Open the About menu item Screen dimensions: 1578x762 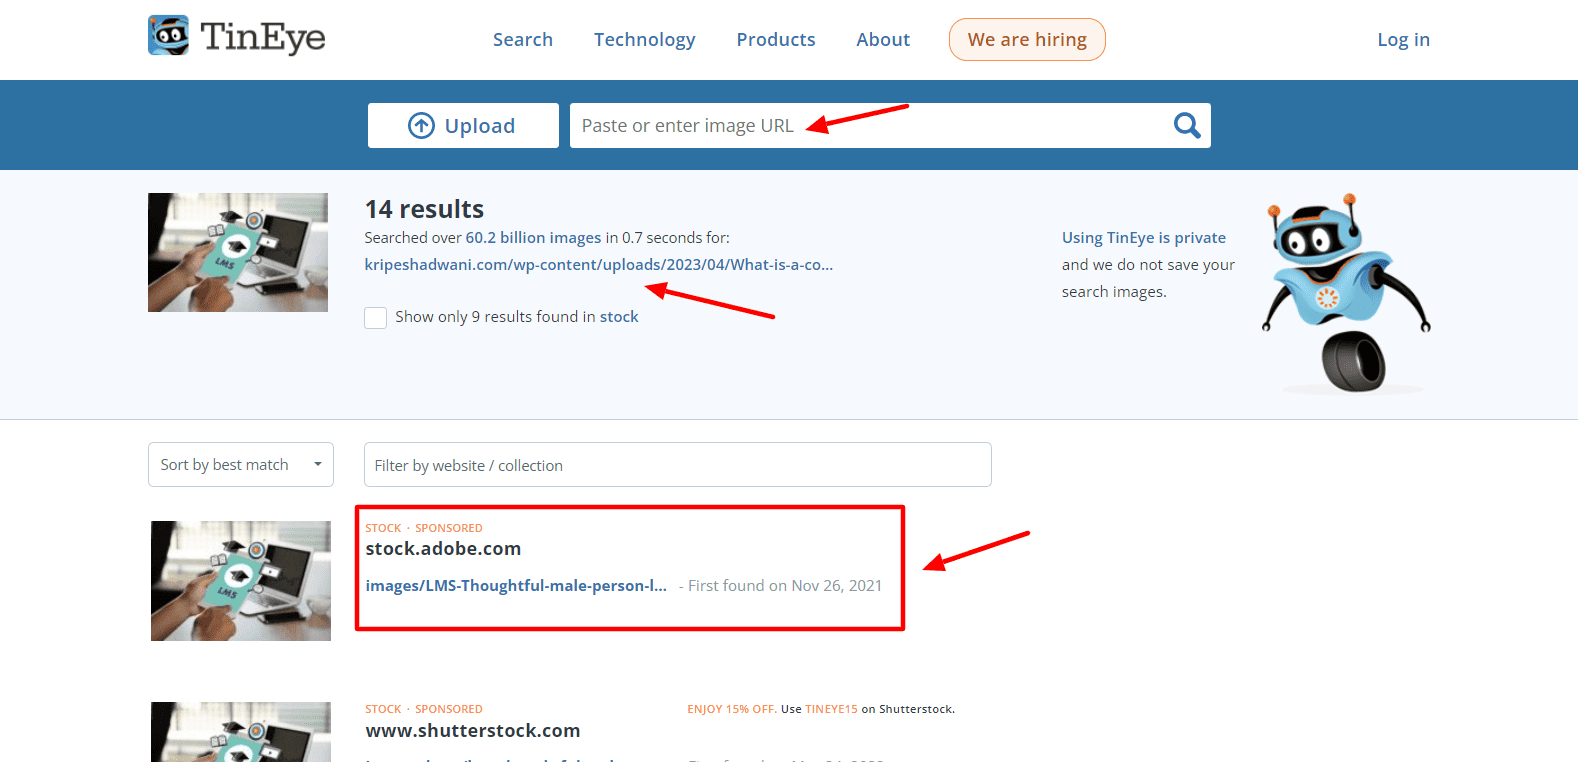click(883, 40)
